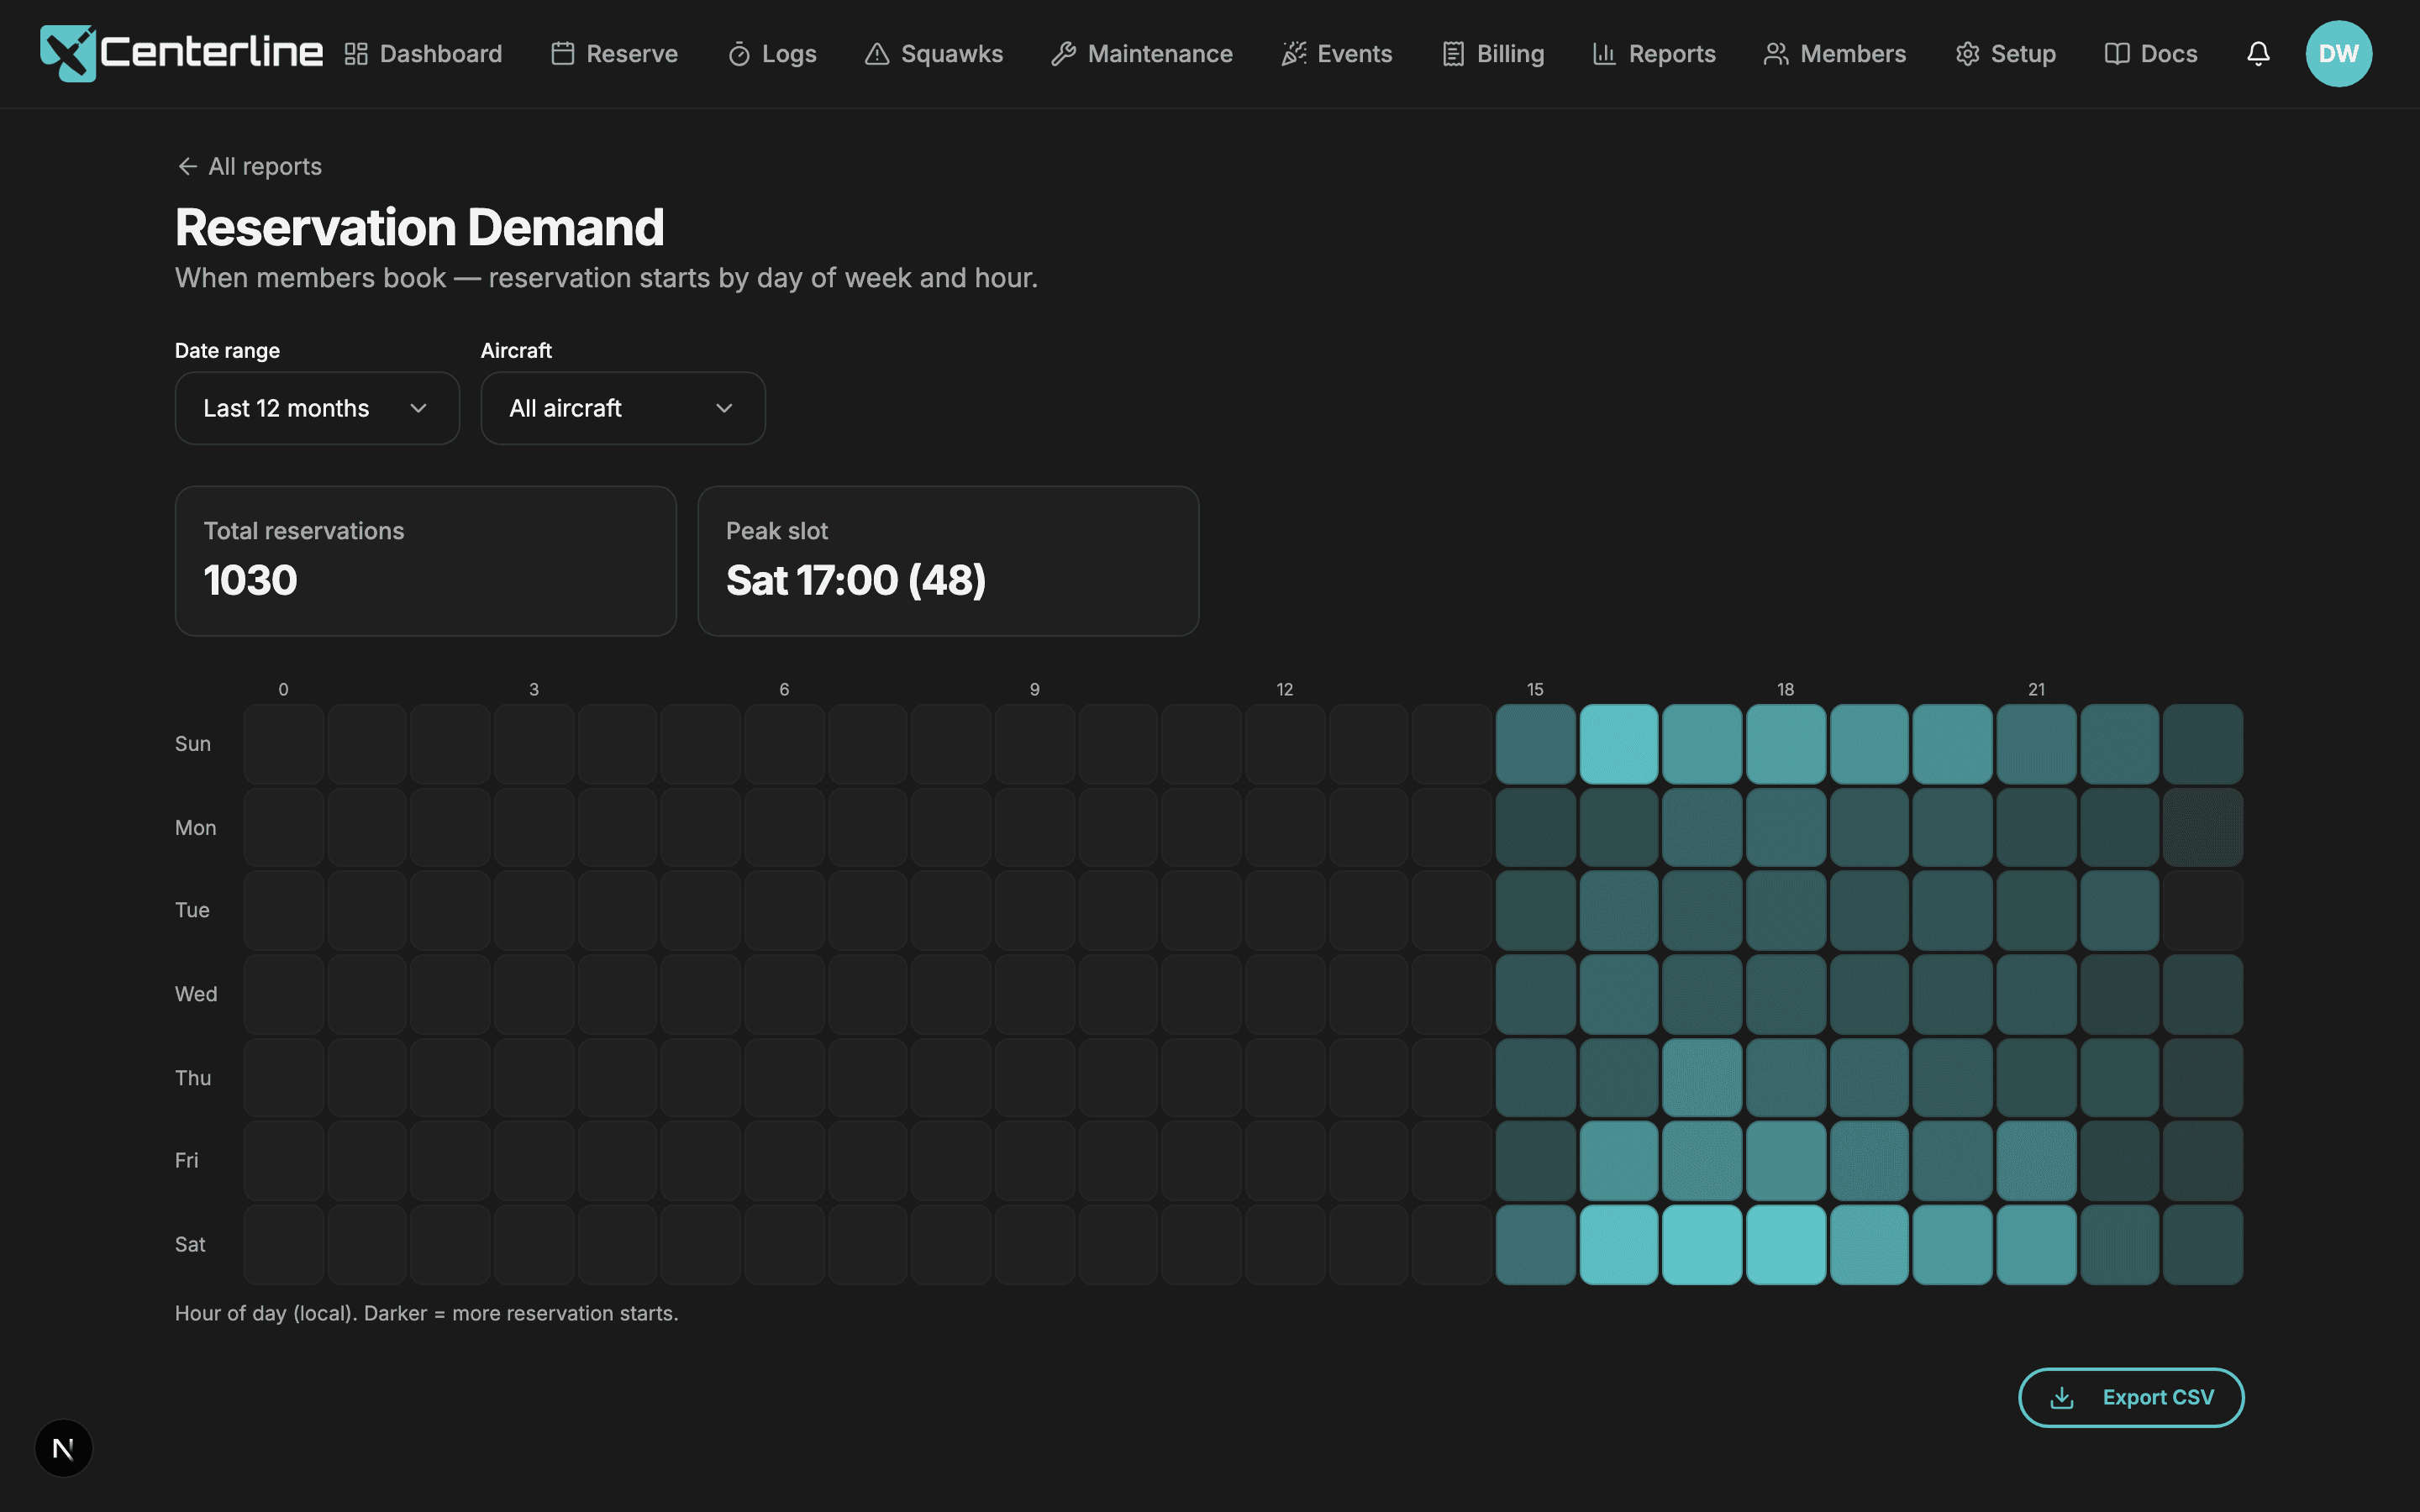The width and height of the screenshot is (2420, 1512).
Task: Open the DW user avatar menu
Action: (x=2339, y=54)
